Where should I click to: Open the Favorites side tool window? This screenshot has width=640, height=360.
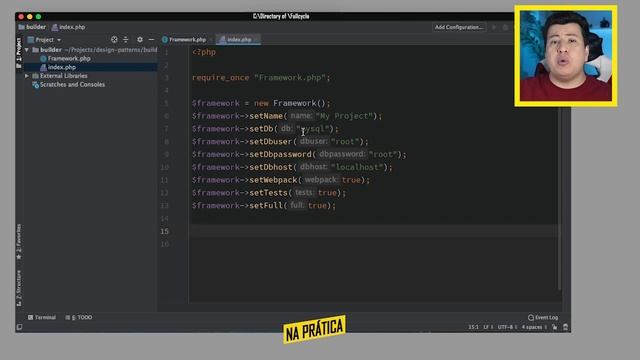point(19,242)
